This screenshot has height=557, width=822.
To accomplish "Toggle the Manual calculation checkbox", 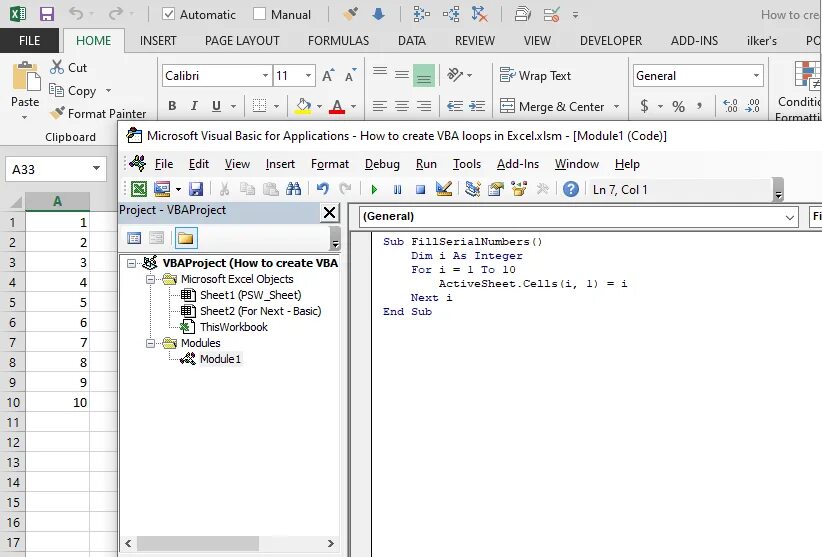I will pos(259,14).
